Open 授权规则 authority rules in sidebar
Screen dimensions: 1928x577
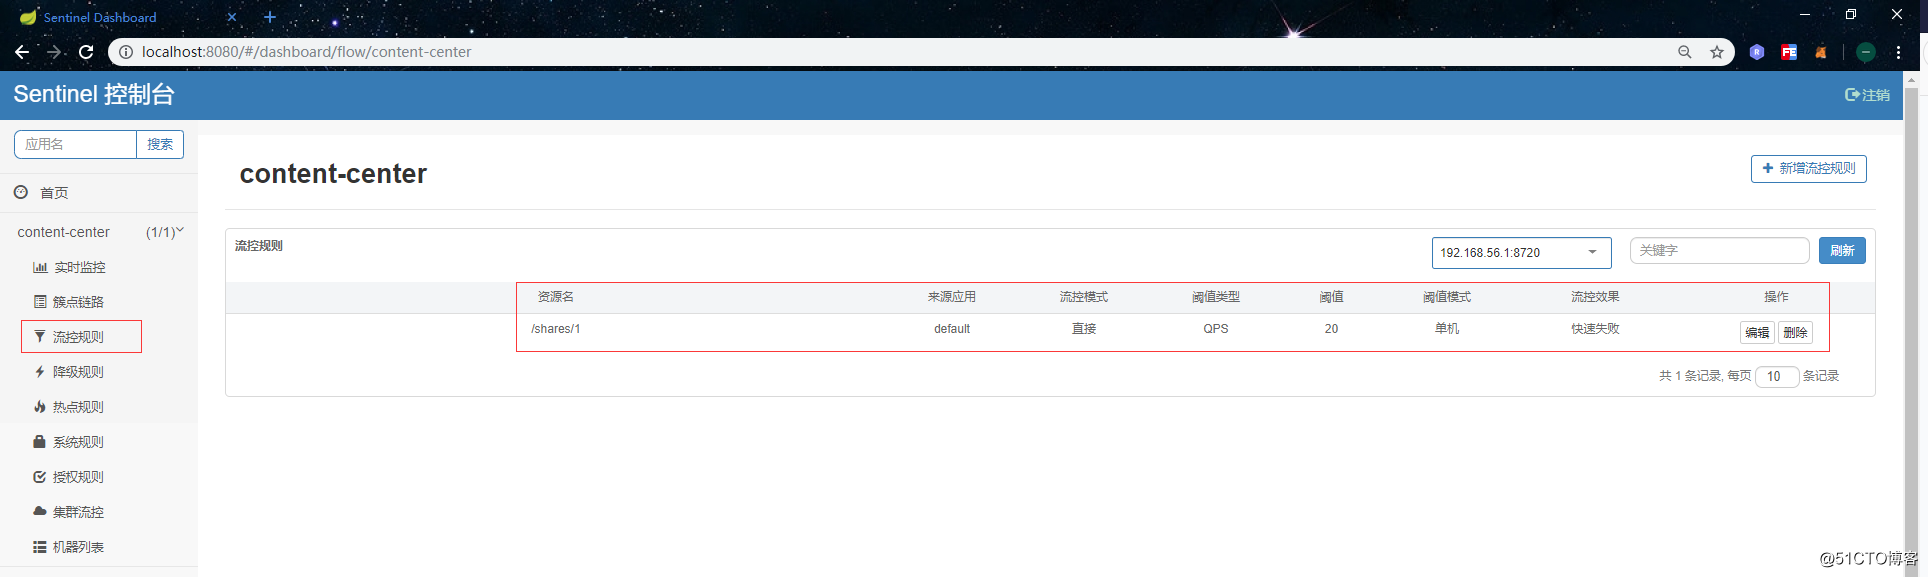click(78, 477)
